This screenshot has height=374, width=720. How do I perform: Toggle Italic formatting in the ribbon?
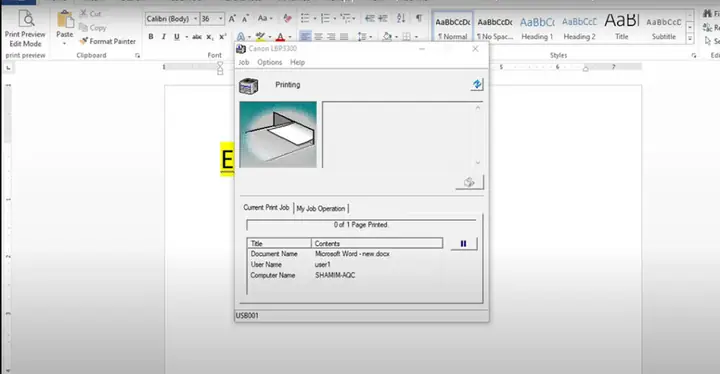point(163,37)
